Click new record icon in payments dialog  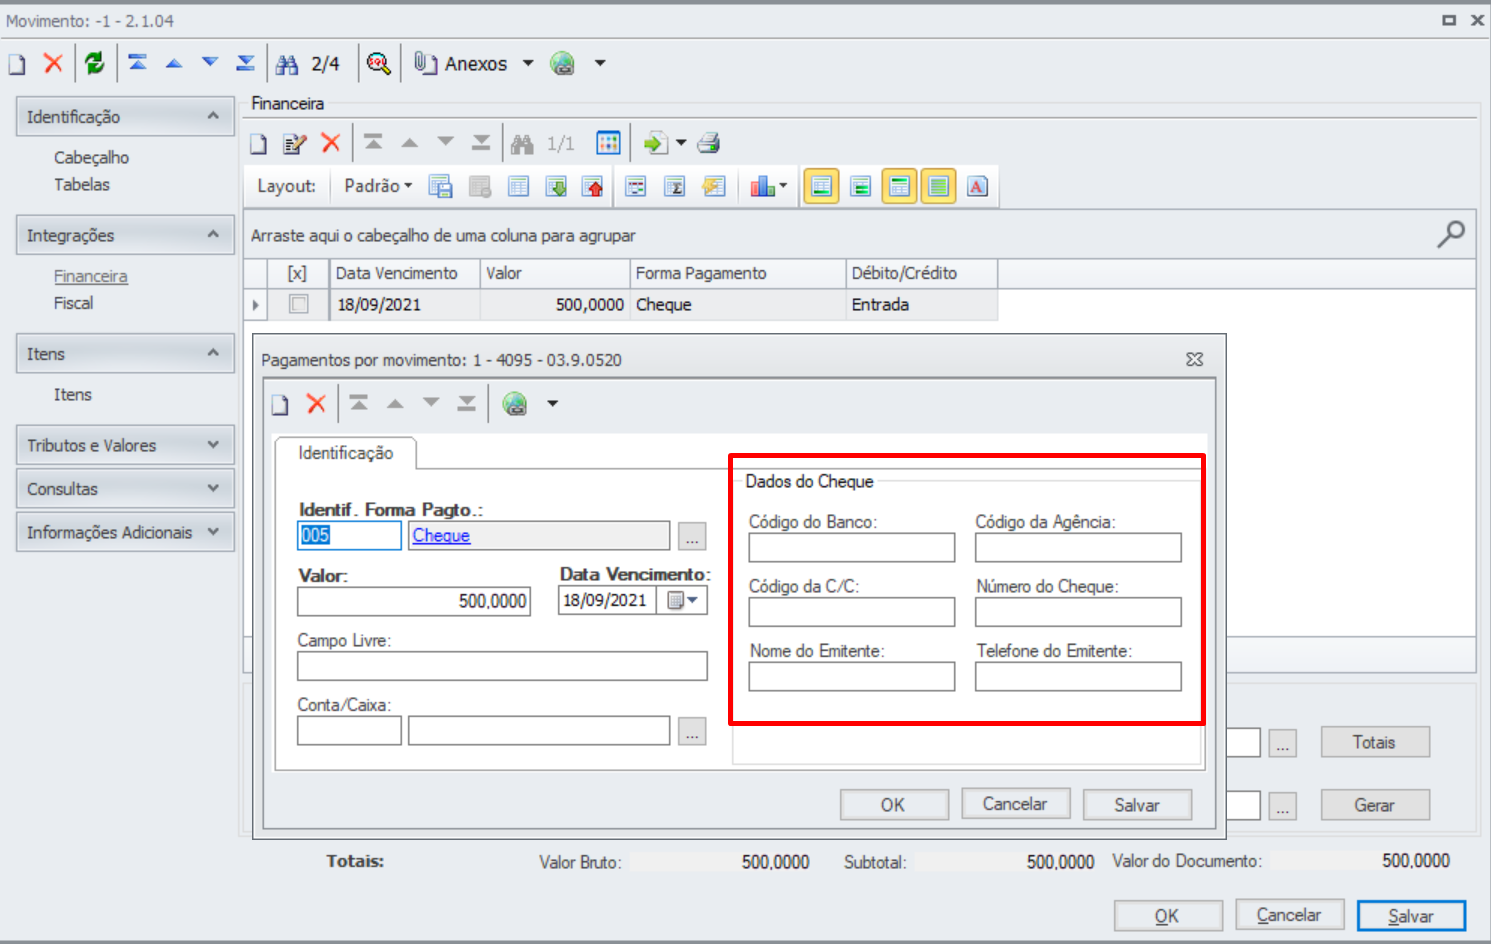[x=281, y=404]
